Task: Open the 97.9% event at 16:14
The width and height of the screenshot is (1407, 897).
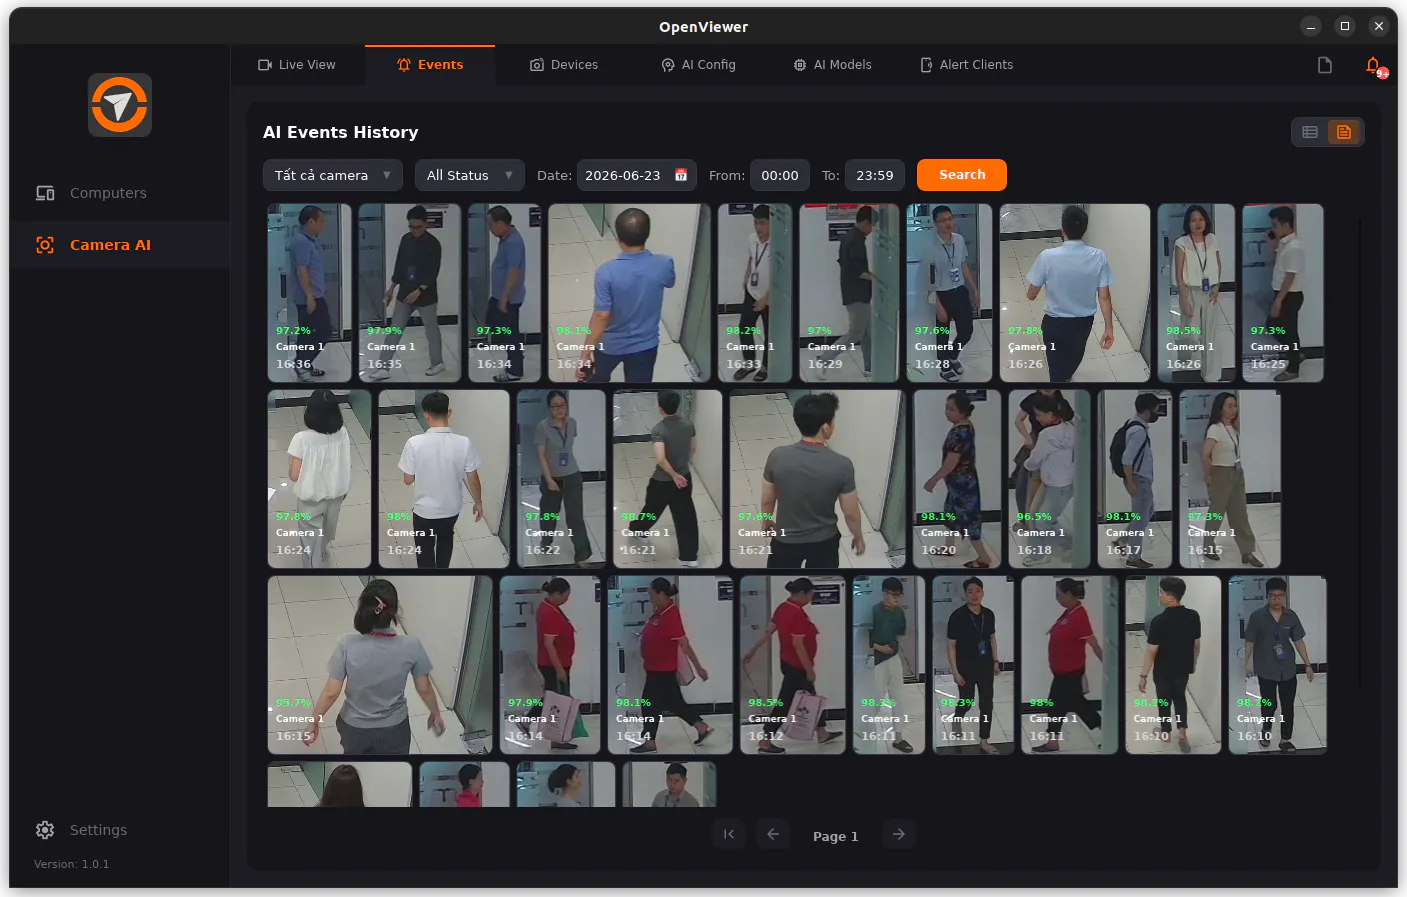Action: [550, 665]
